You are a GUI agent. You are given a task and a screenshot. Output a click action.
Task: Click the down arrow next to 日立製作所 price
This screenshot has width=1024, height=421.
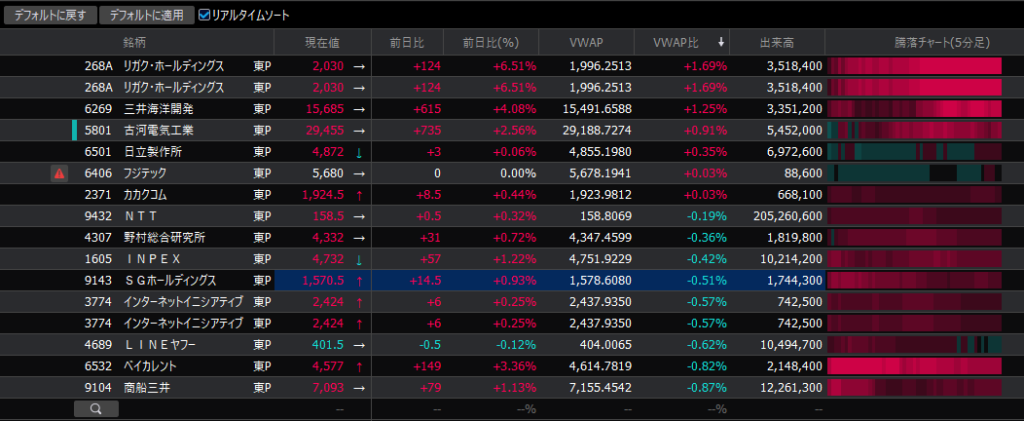359,152
